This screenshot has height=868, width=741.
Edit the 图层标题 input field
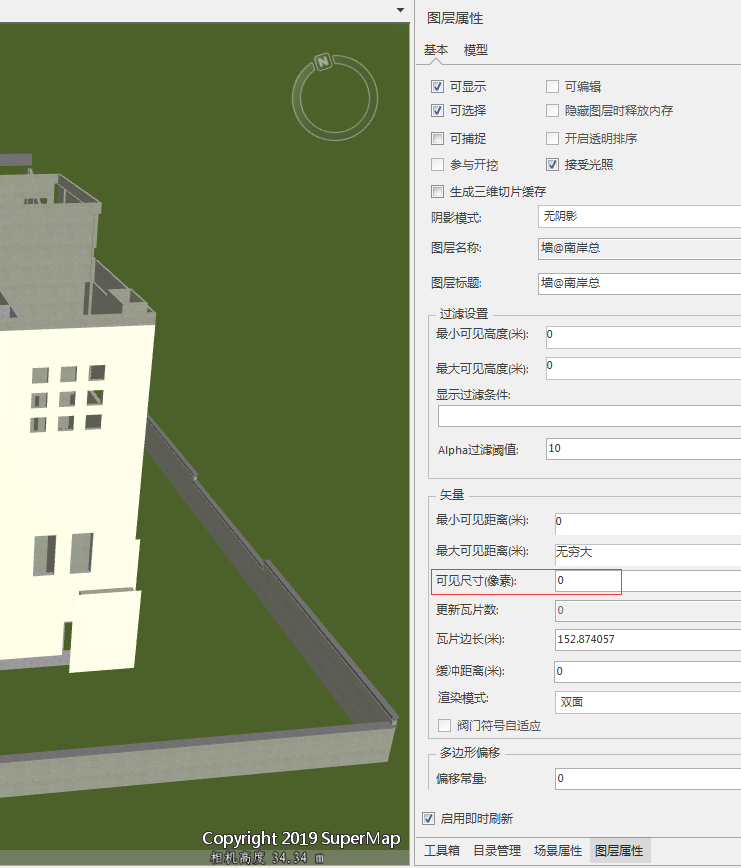(x=639, y=283)
